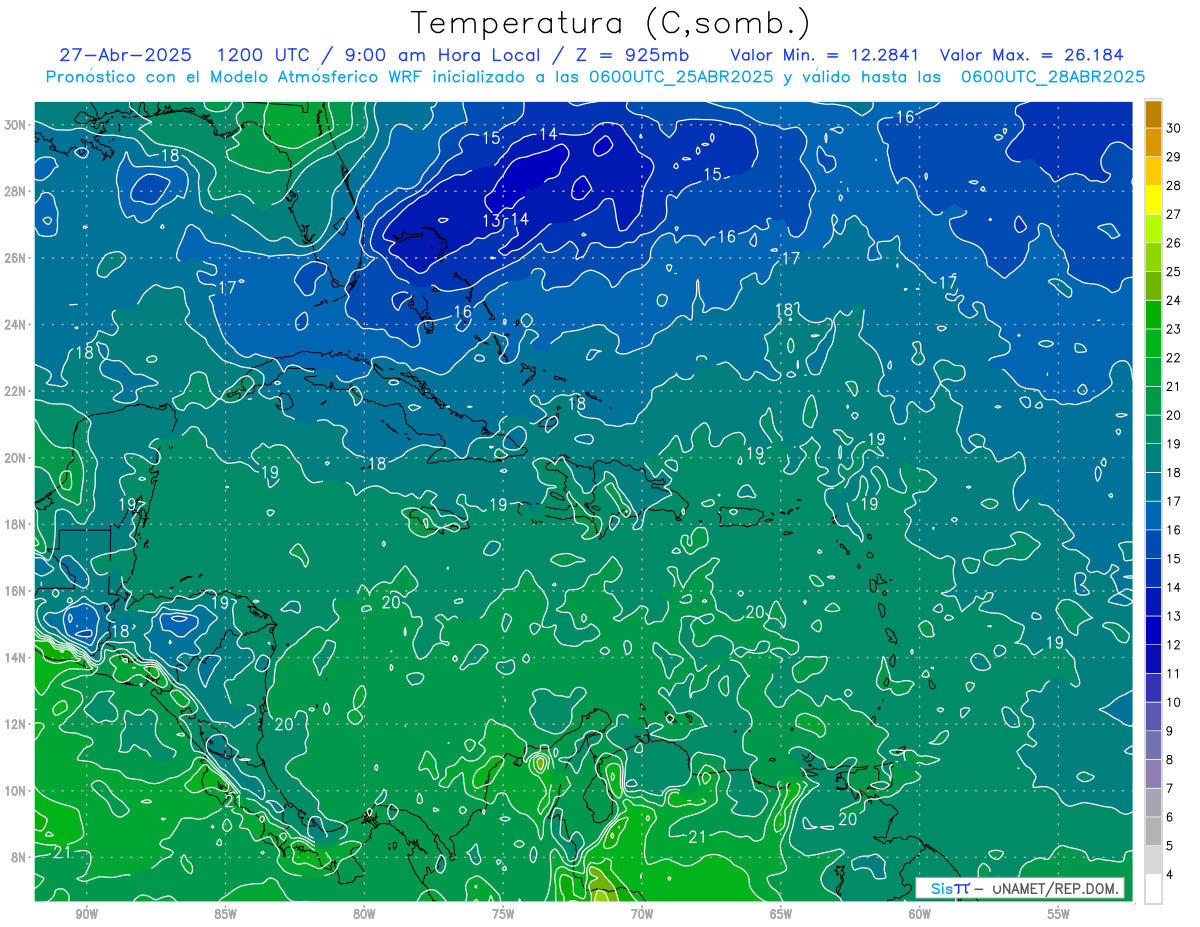The height and width of the screenshot is (927, 1200).
Task: Click the "24N" latitude axis label
Action: point(16,325)
